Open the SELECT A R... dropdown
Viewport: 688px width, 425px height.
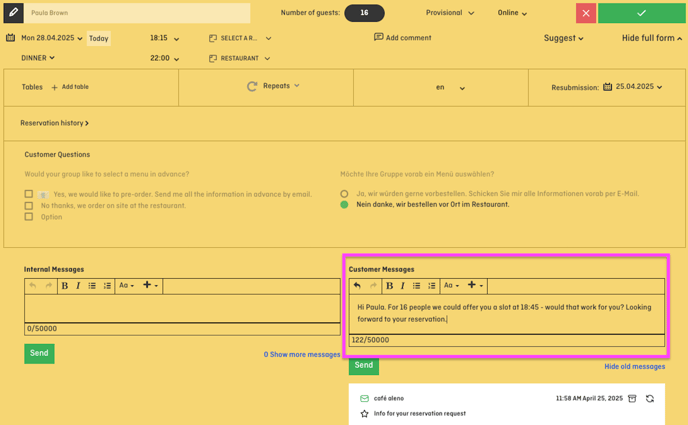(240, 38)
